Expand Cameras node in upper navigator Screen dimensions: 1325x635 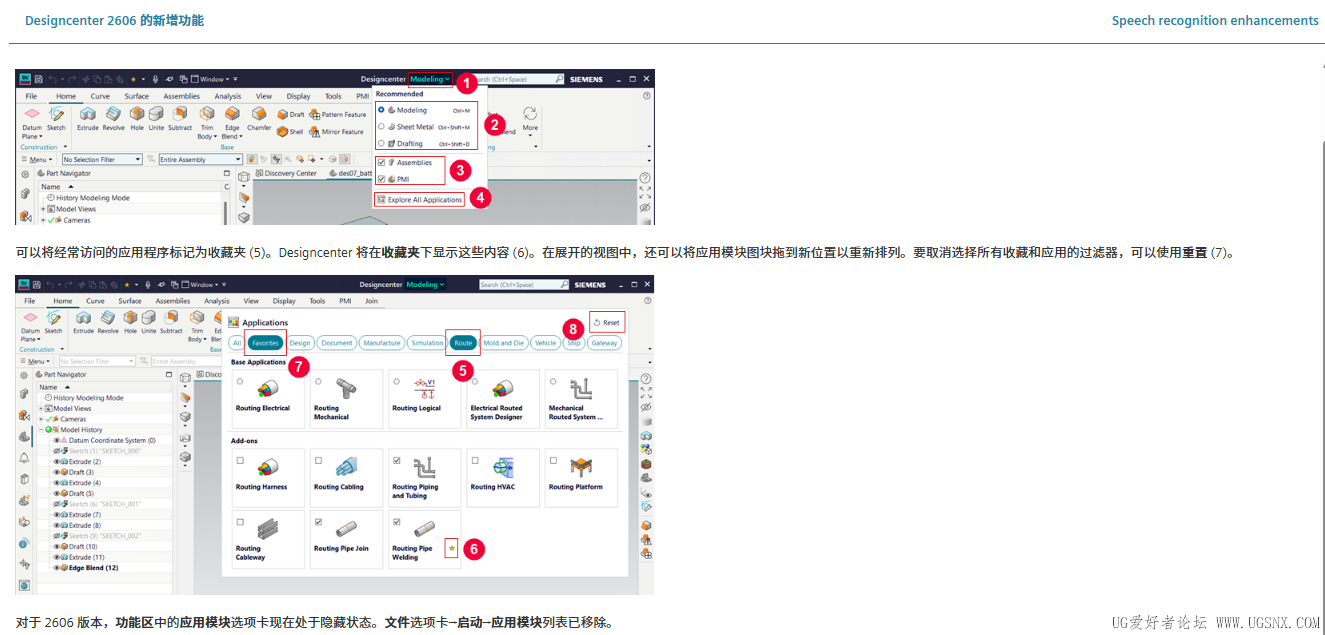(x=42, y=220)
